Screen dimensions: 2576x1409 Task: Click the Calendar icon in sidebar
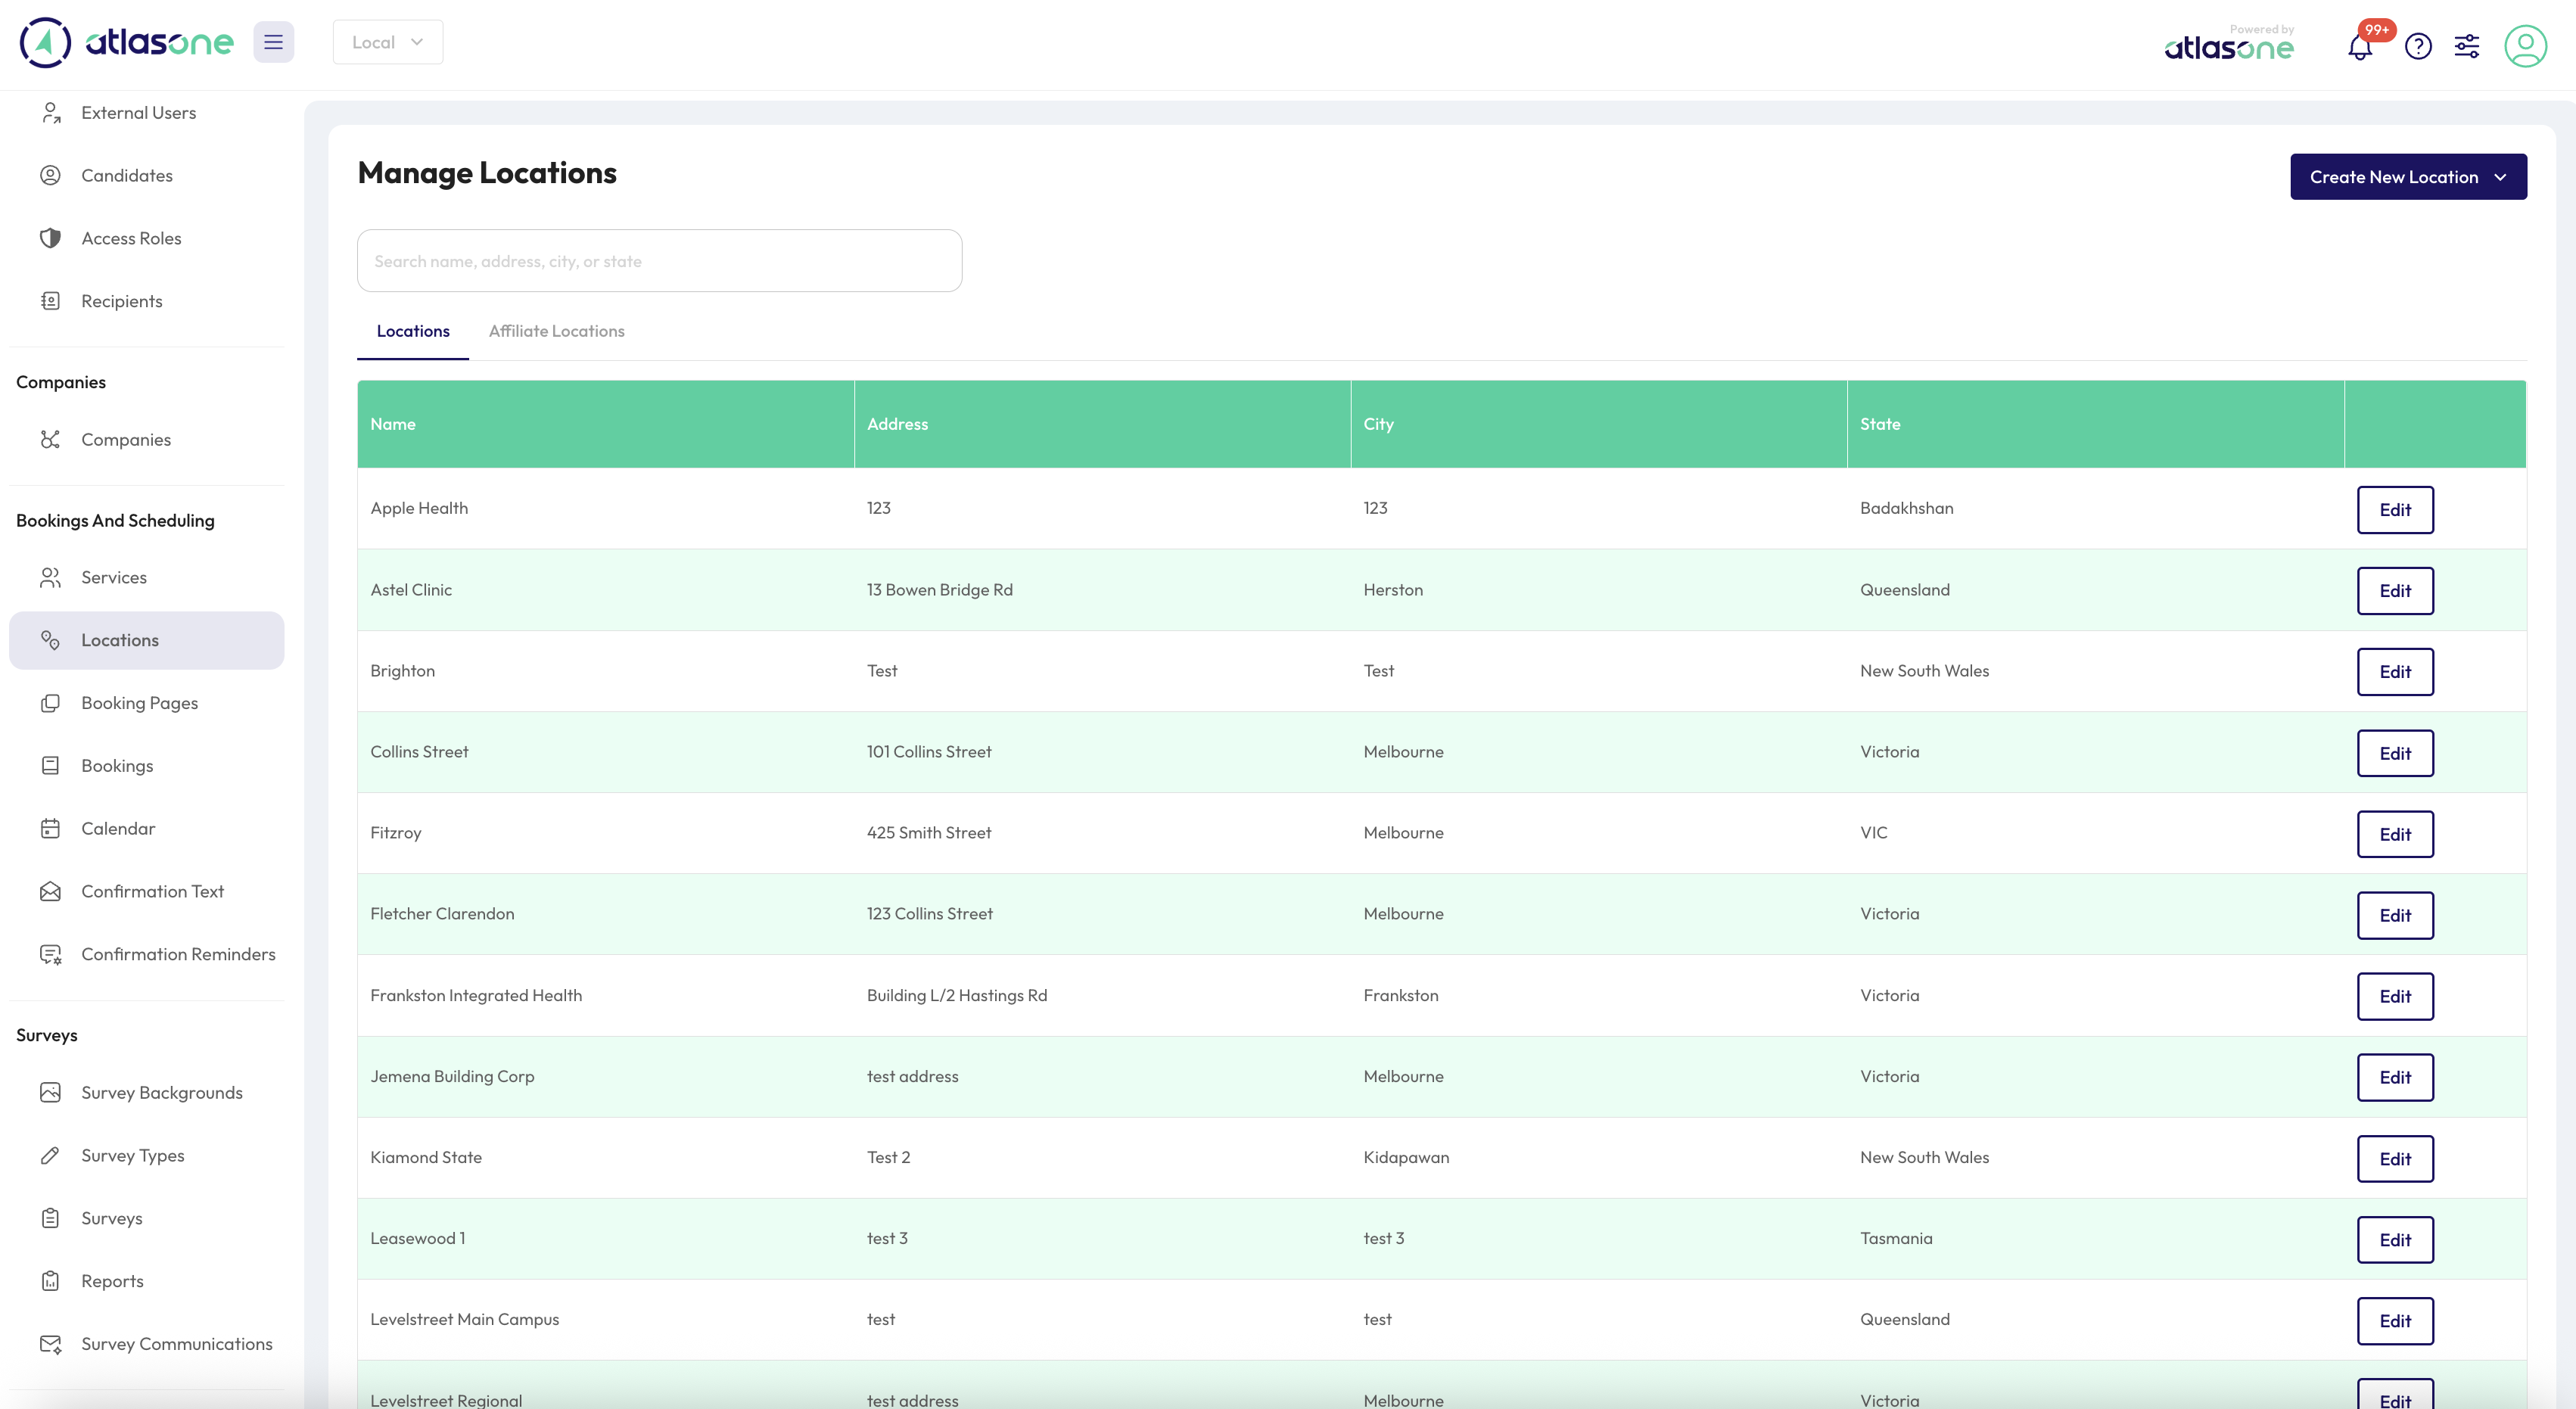tap(50, 828)
